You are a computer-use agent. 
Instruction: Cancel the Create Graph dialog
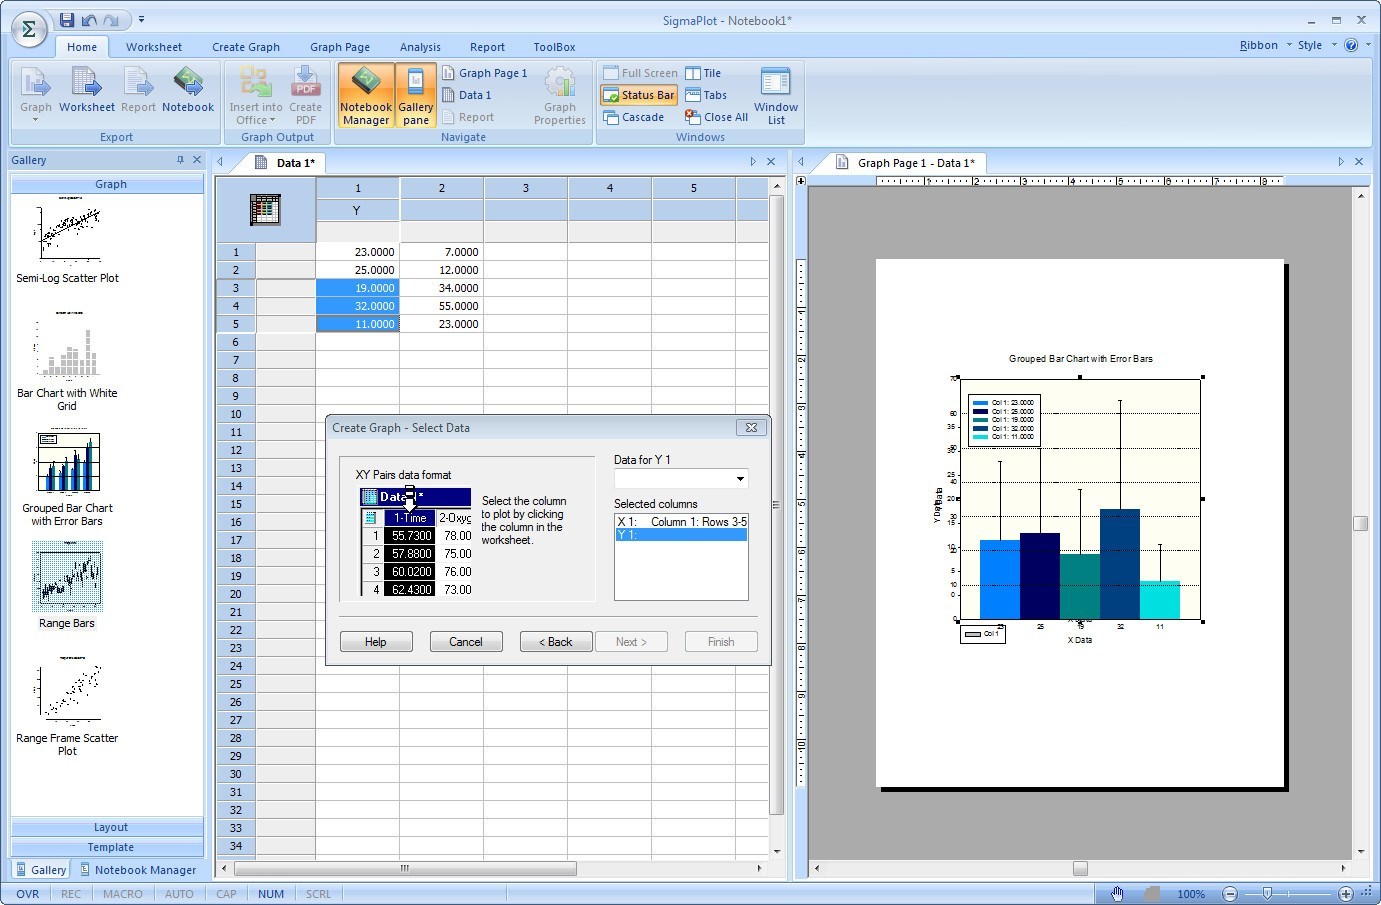coord(466,642)
